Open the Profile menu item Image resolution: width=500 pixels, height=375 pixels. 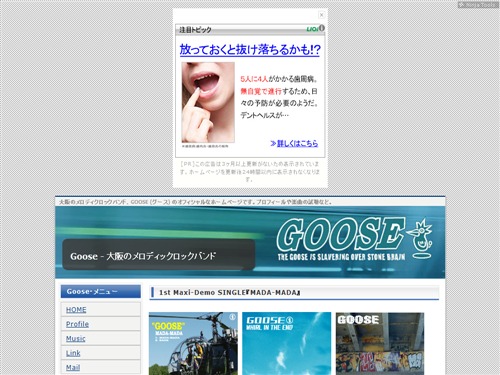[x=77, y=324]
